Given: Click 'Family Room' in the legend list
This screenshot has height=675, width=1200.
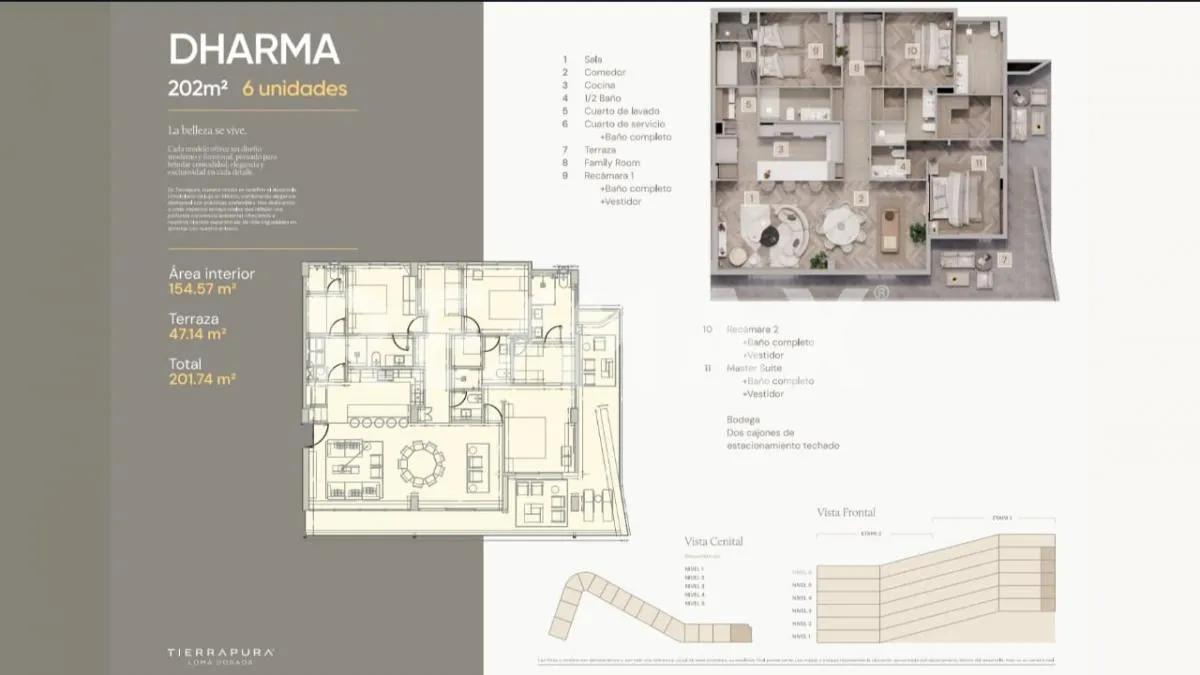Looking at the screenshot, I should point(612,162).
